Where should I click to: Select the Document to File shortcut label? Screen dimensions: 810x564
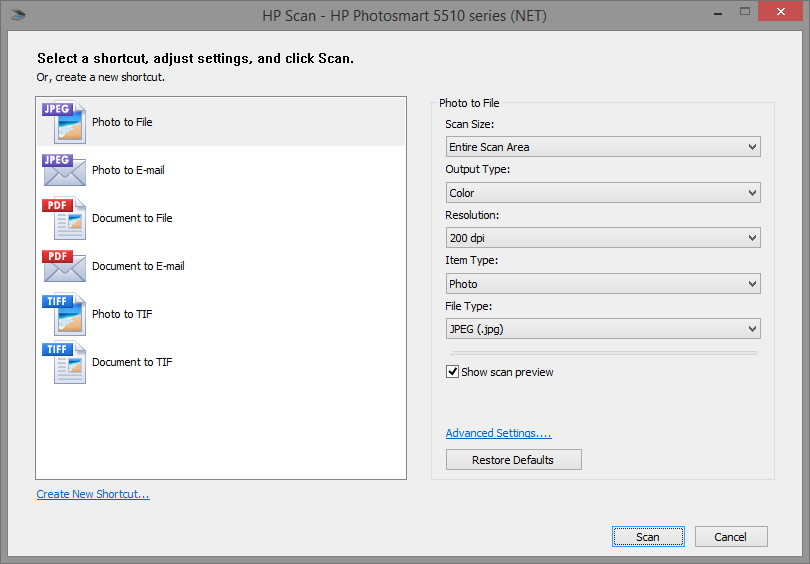[132, 218]
